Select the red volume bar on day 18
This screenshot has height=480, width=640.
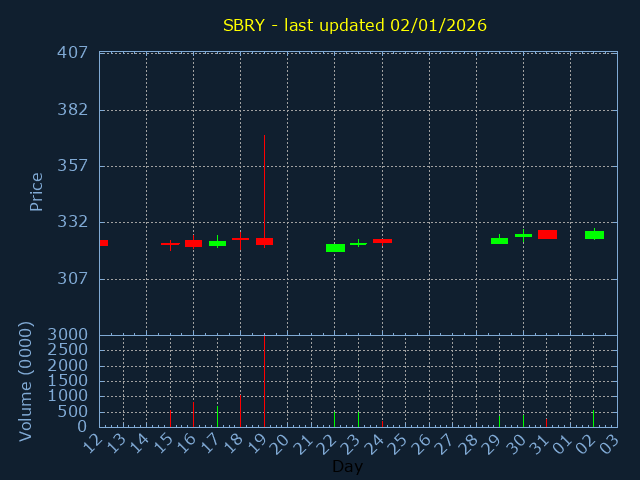tap(240, 411)
